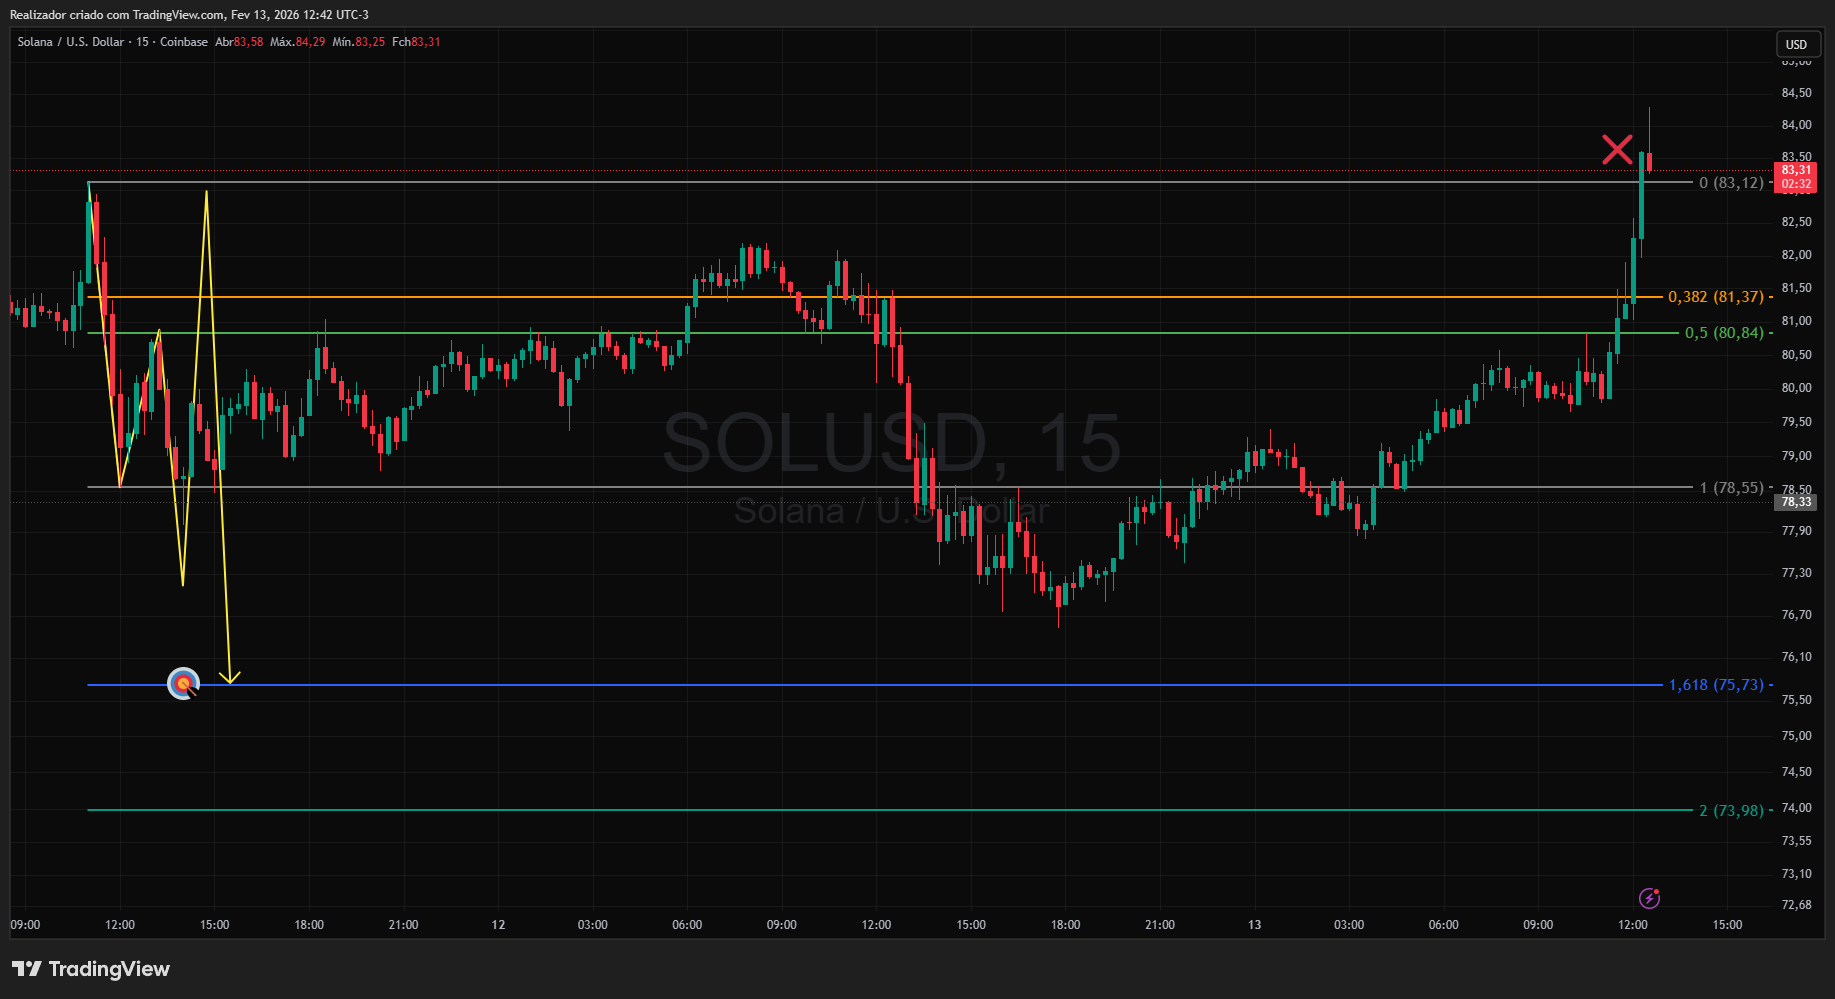Screen dimensions: 1835x999
Task: Click the 72,68 price scale label
Action: click(x=1796, y=905)
